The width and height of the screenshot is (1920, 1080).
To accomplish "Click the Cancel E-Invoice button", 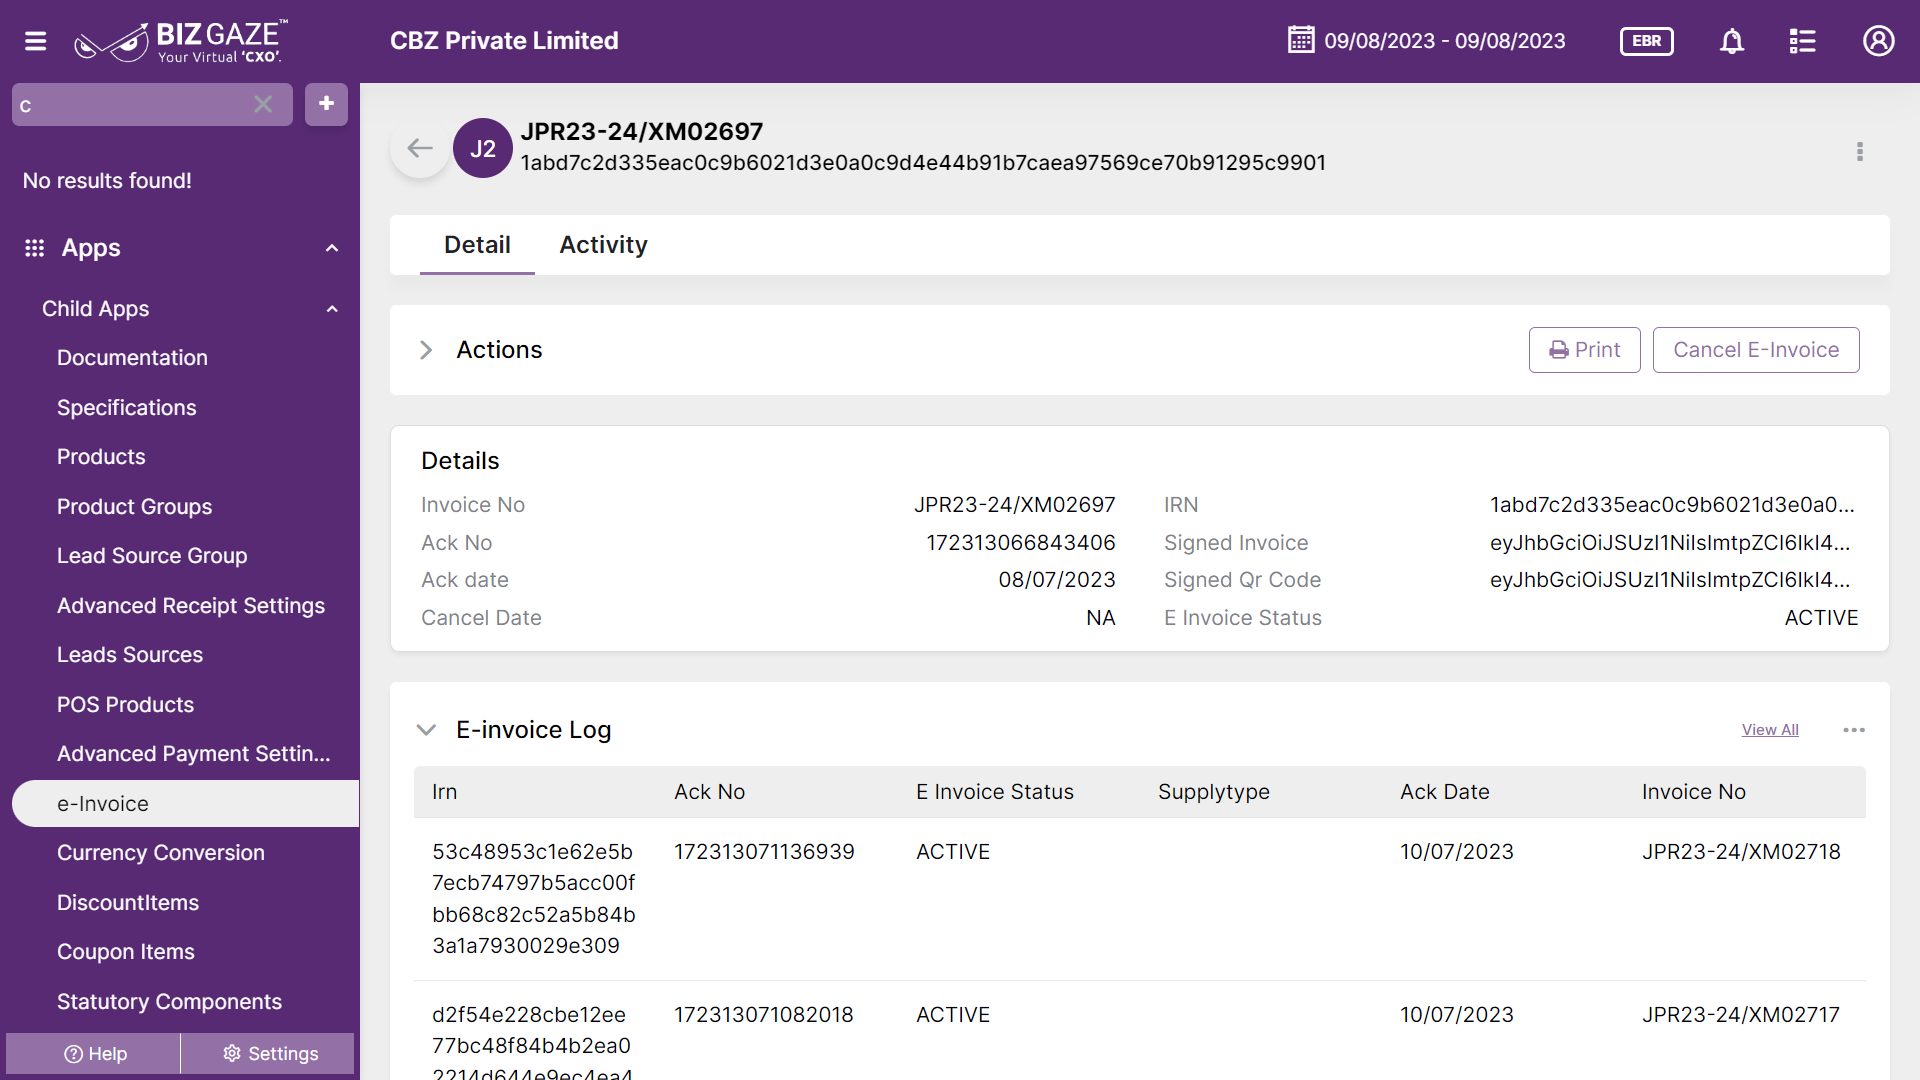I will pyautogui.click(x=1756, y=350).
